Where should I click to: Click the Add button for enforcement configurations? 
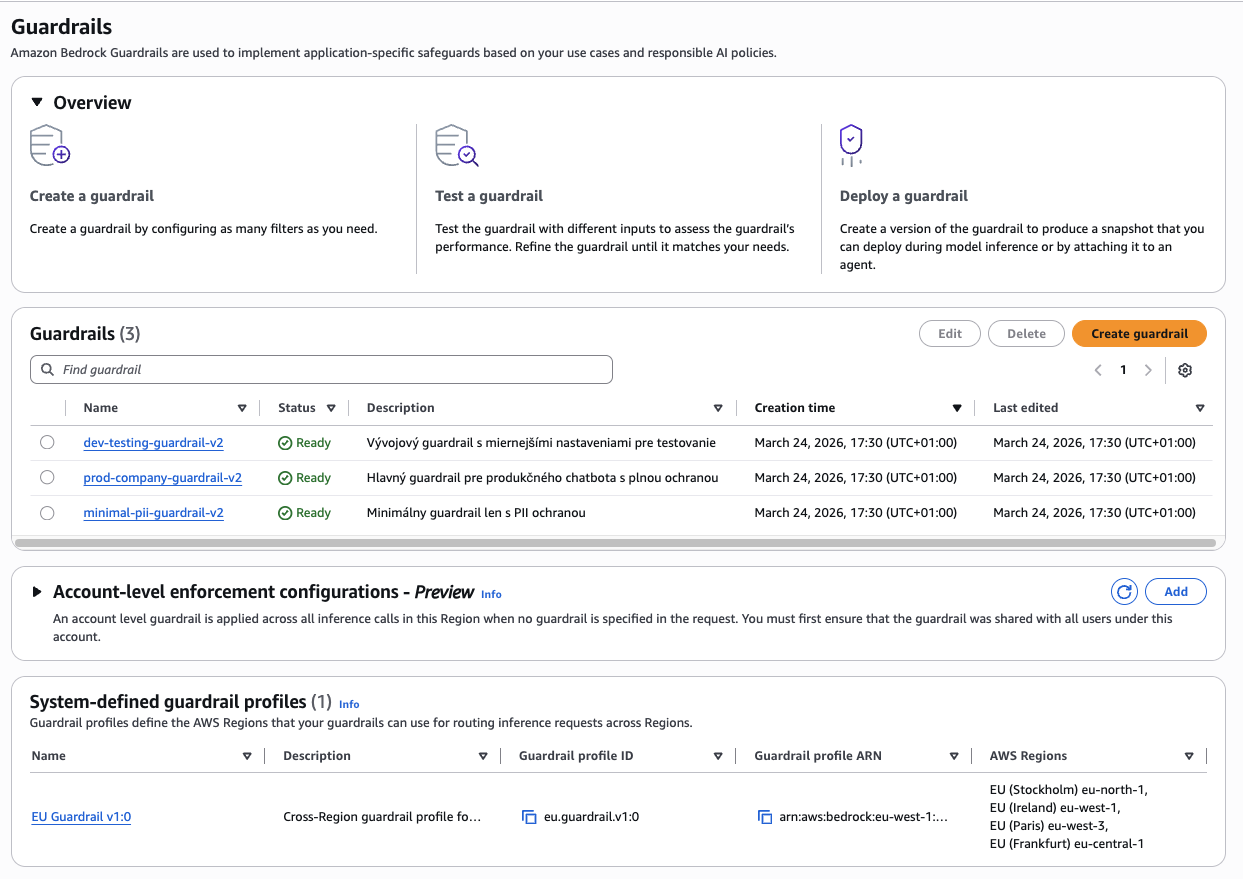point(1176,591)
